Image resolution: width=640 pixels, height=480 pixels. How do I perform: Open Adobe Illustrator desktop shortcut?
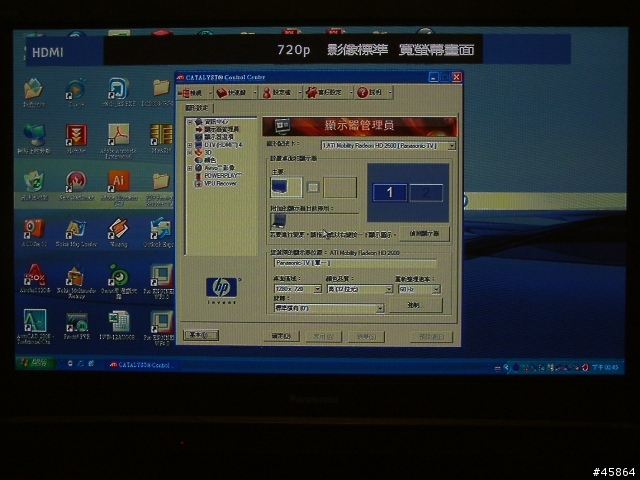coord(118,187)
